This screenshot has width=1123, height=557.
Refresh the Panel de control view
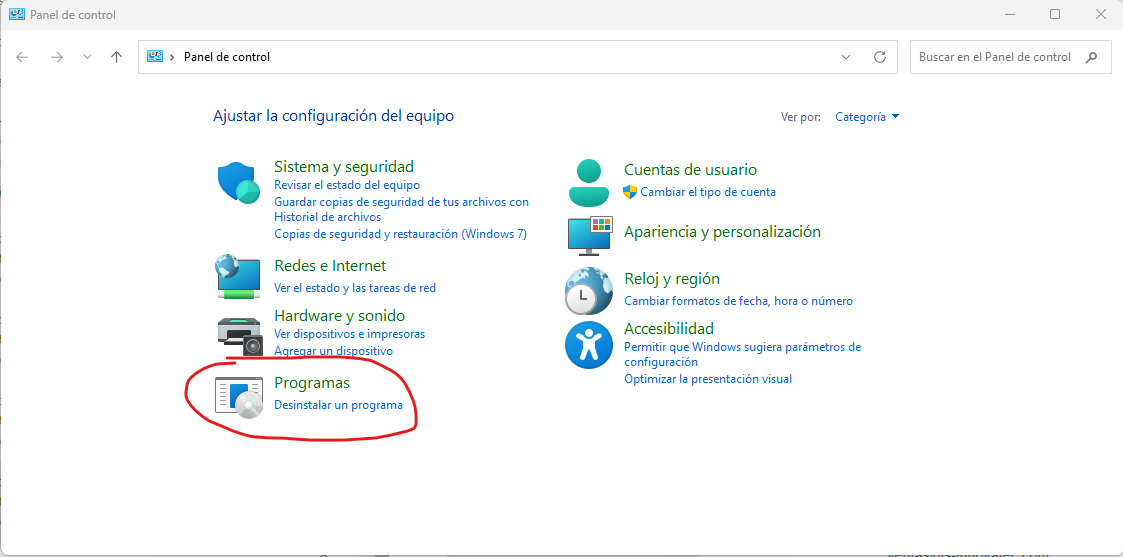880,57
